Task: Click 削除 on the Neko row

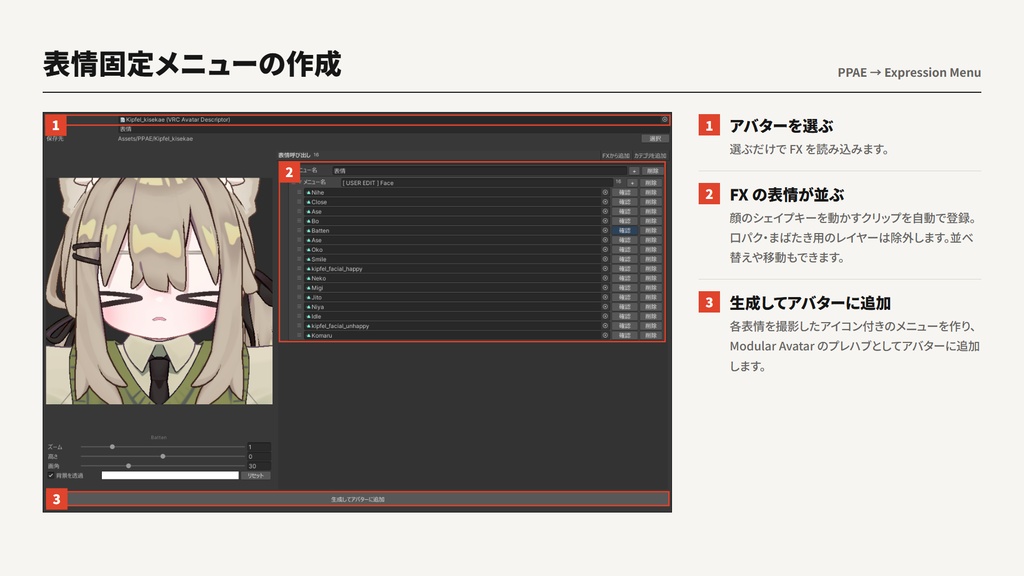Action: pos(651,278)
